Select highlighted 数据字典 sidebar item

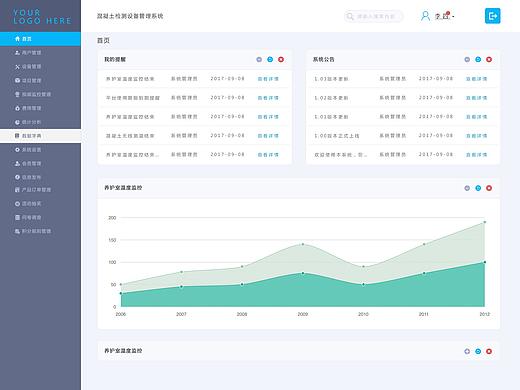click(40, 136)
